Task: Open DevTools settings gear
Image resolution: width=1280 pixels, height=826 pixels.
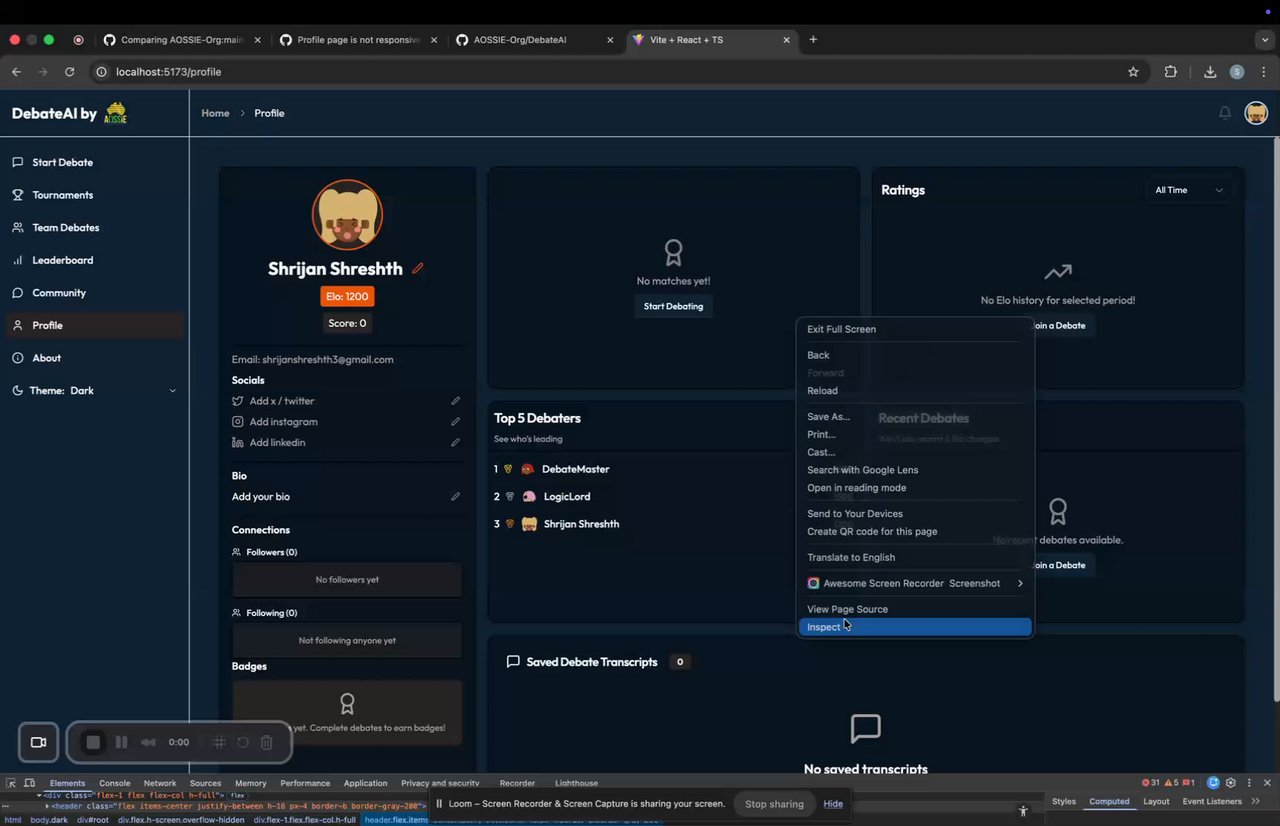Action: tap(1231, 783)
